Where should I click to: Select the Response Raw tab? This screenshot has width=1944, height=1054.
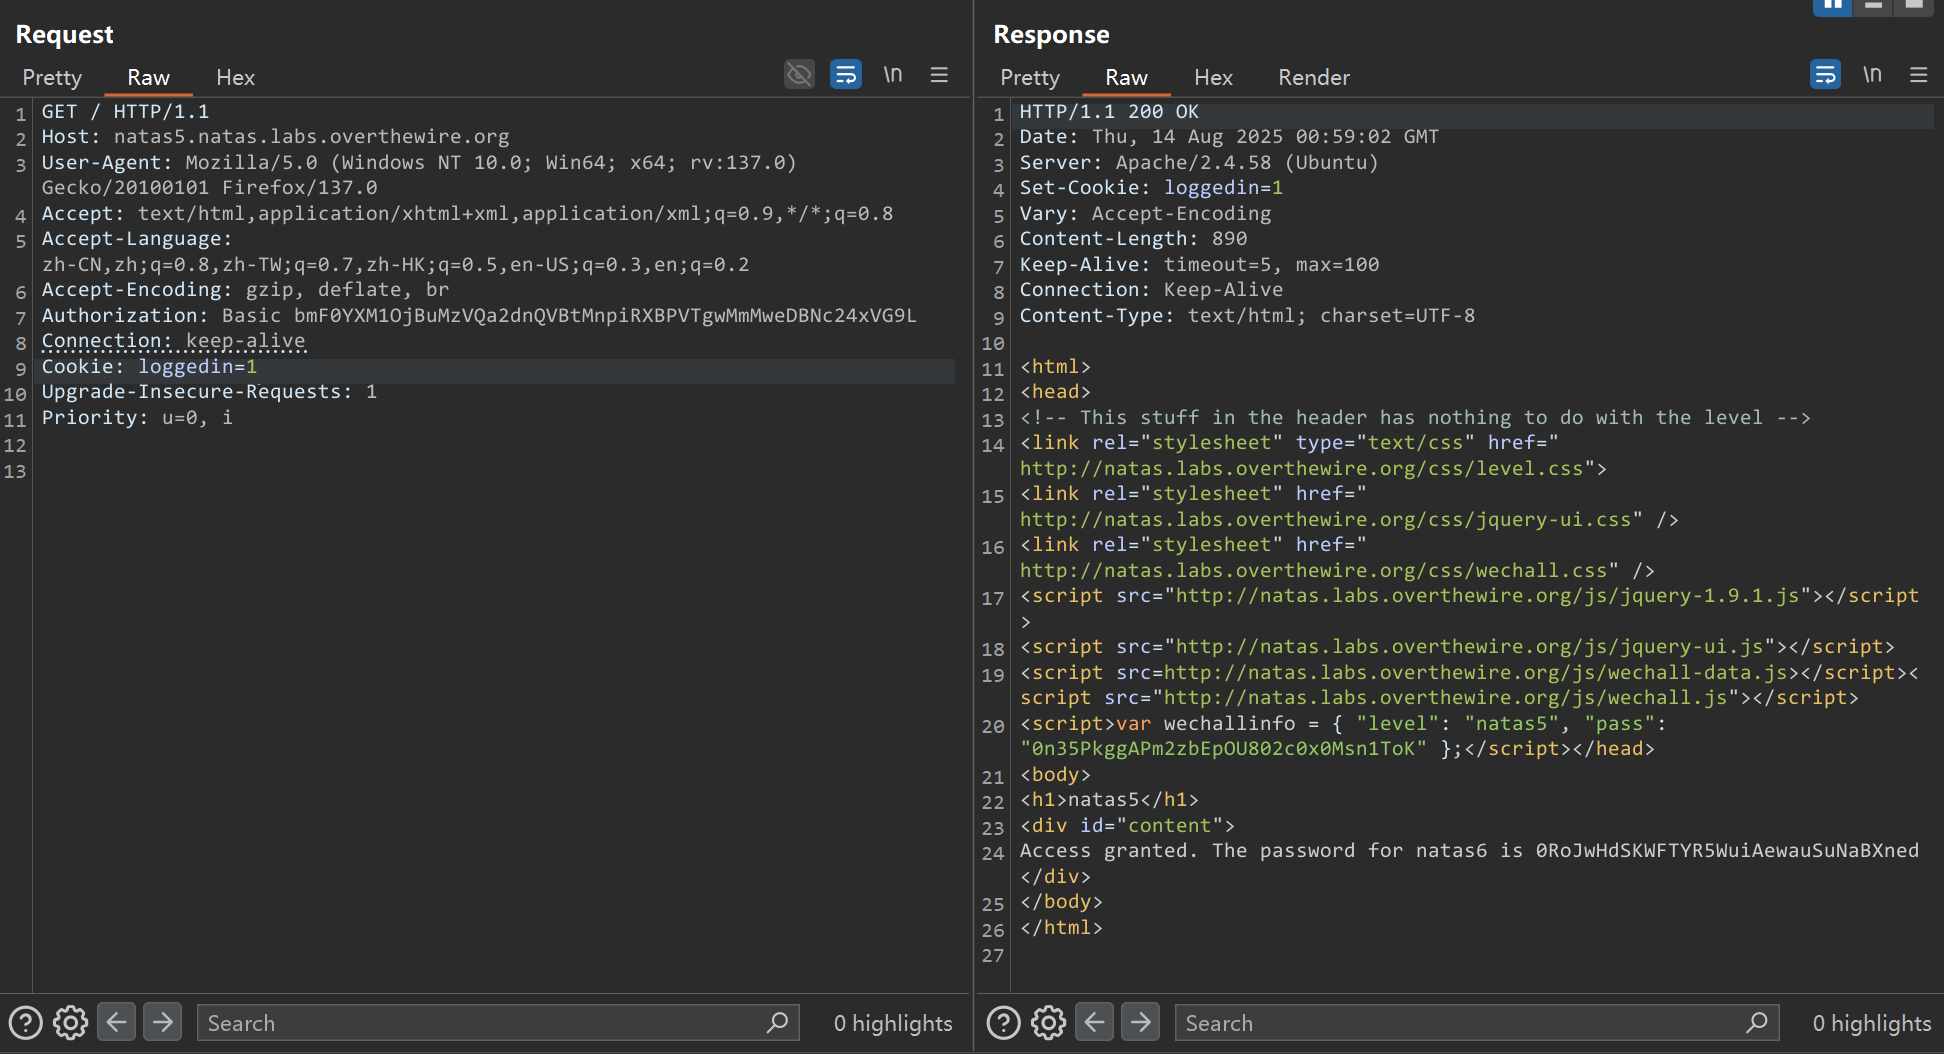(1126, 77)
